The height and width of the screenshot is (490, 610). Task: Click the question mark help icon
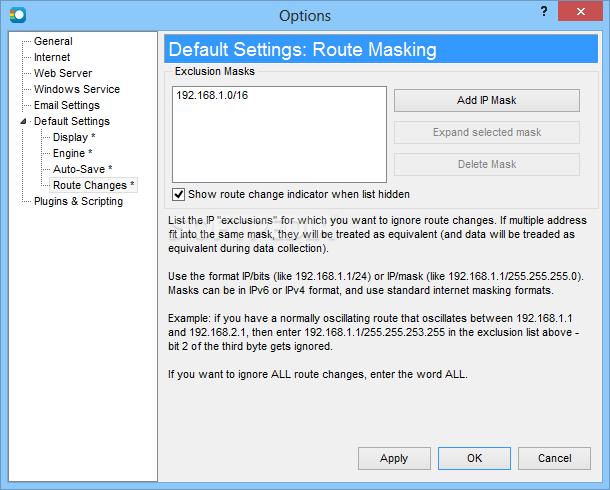(544, 12)
